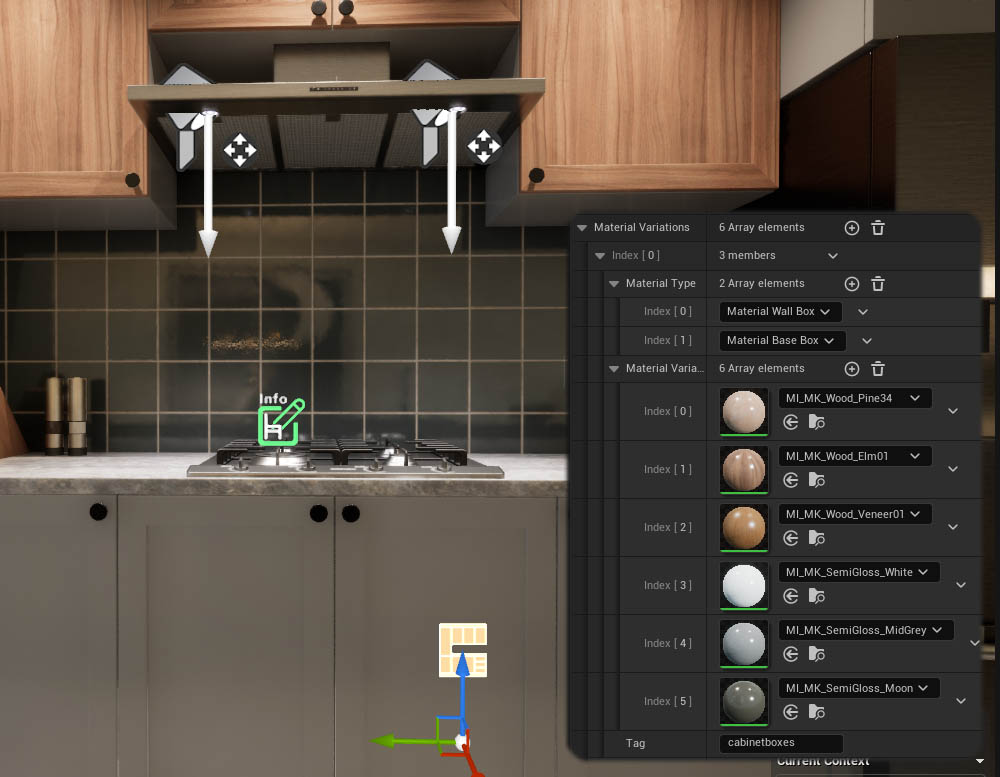Clear the inner Material Varia... array with trash
1000x777 pixels.
point(878,369)
